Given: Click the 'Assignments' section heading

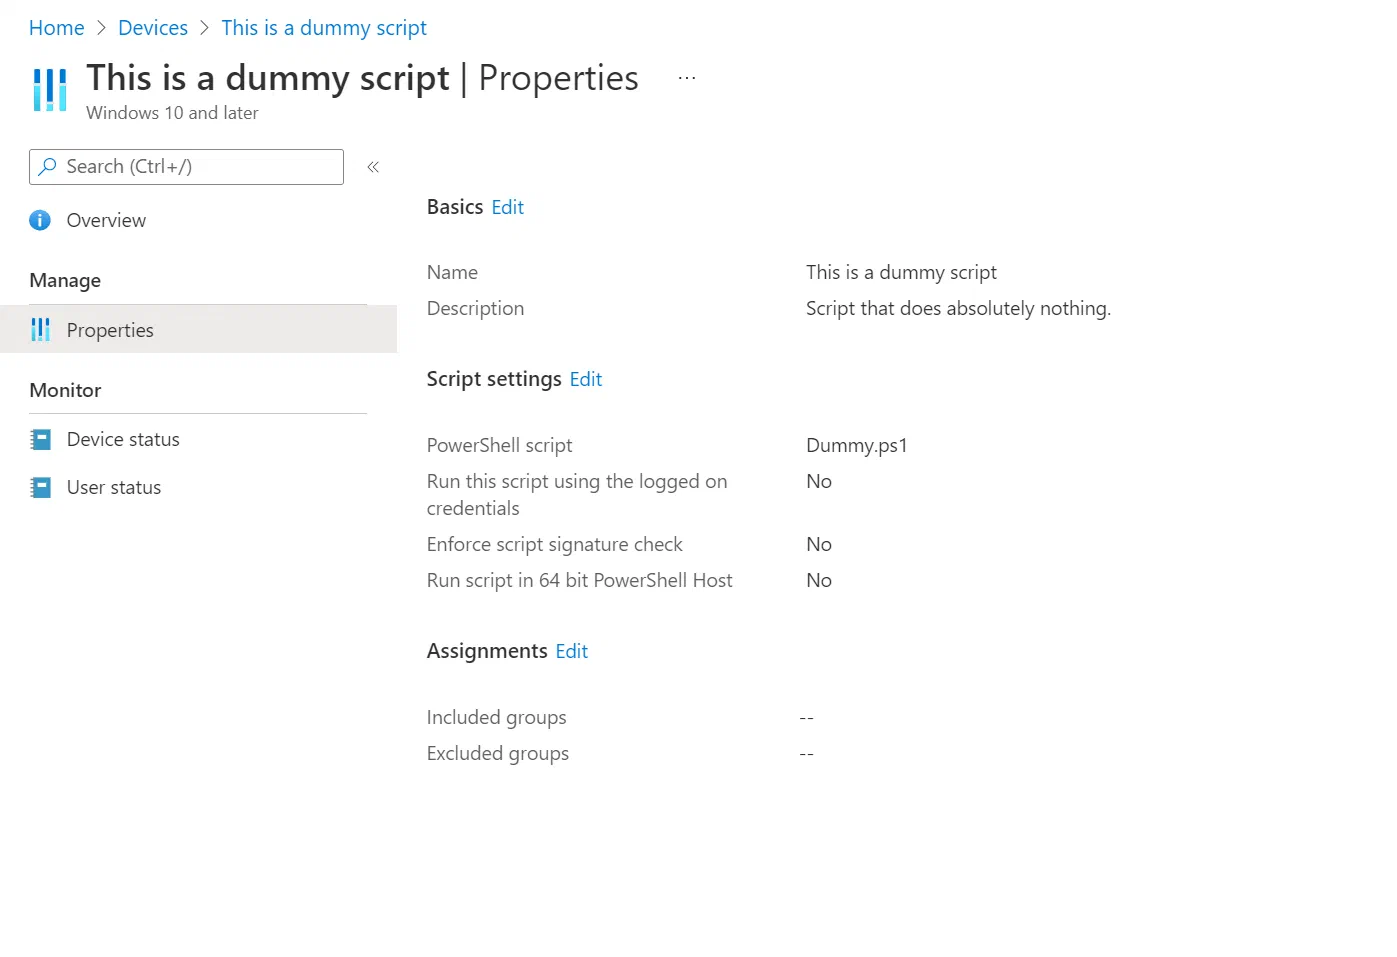Looking at the screenshot, I should point(487,651).
